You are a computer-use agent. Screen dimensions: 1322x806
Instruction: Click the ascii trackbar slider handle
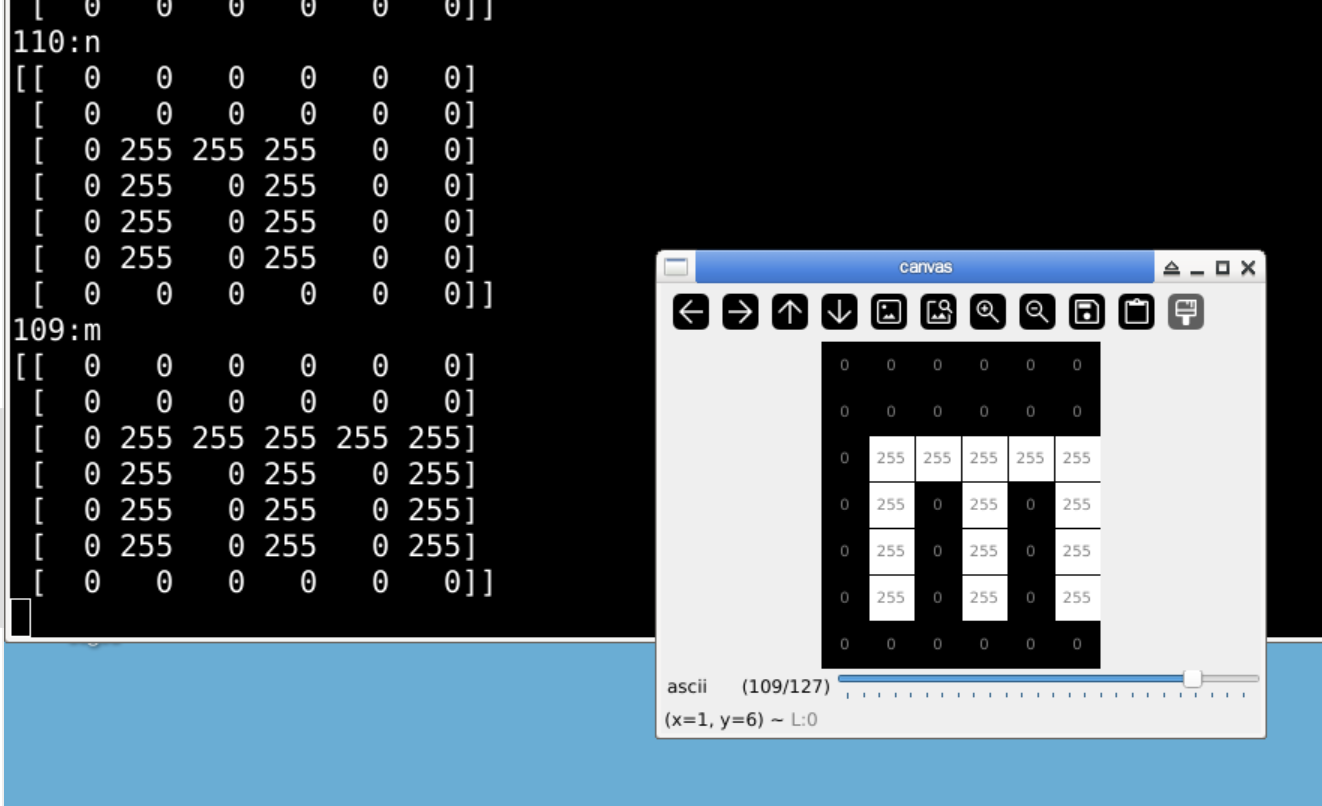[1192, 679]
